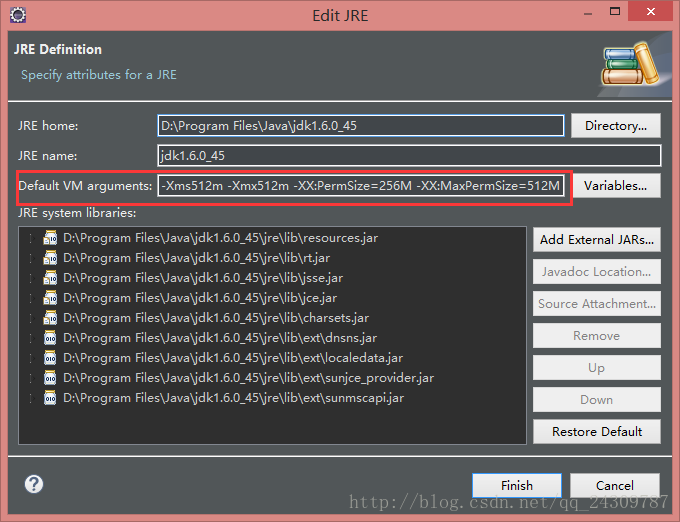Screen dimensions: 680x522
Task: Click the jar icon beside resources.jar
Action: point(50,238)
